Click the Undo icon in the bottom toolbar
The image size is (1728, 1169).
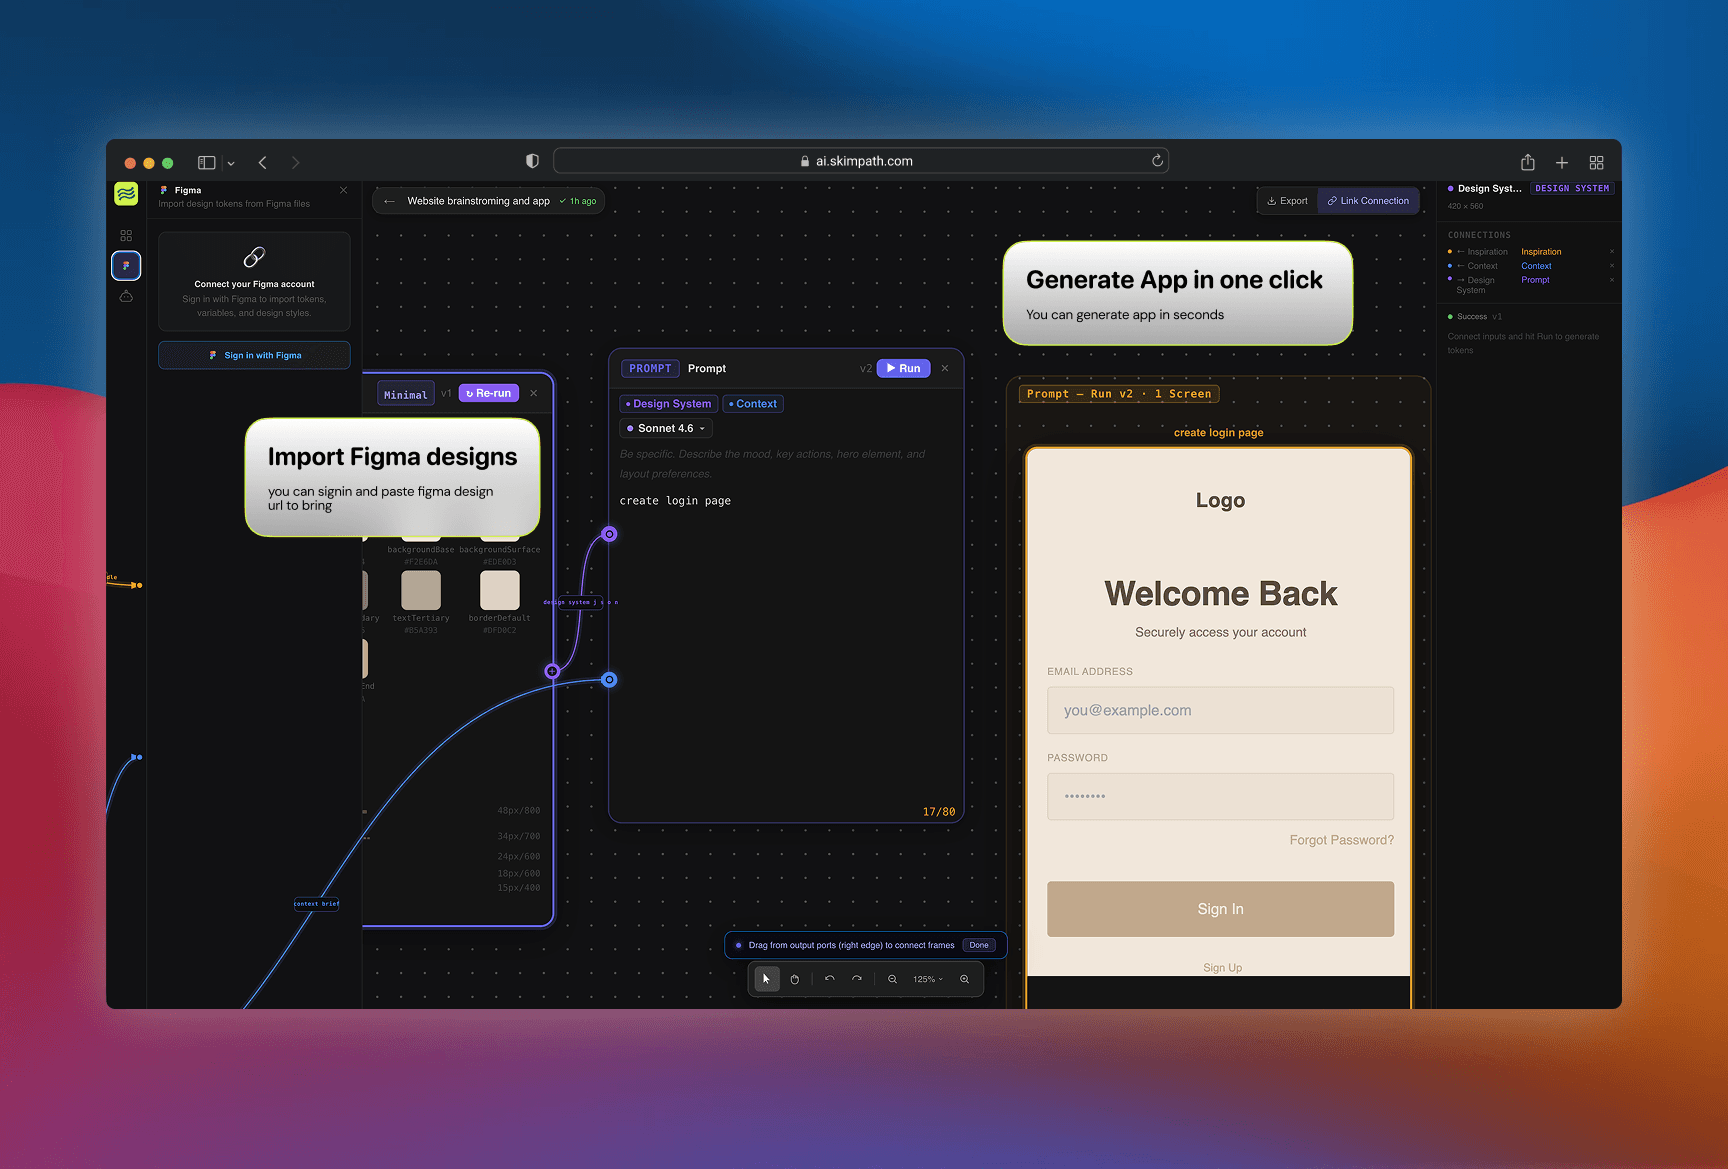click(829, 978)
